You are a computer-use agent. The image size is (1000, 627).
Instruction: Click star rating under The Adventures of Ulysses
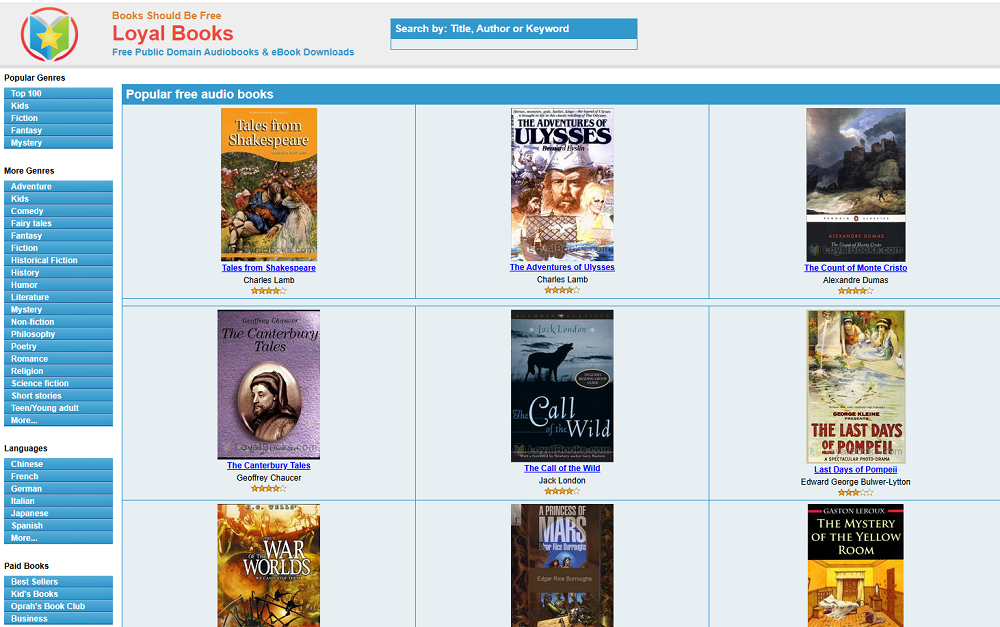click(x=562, y=290)
